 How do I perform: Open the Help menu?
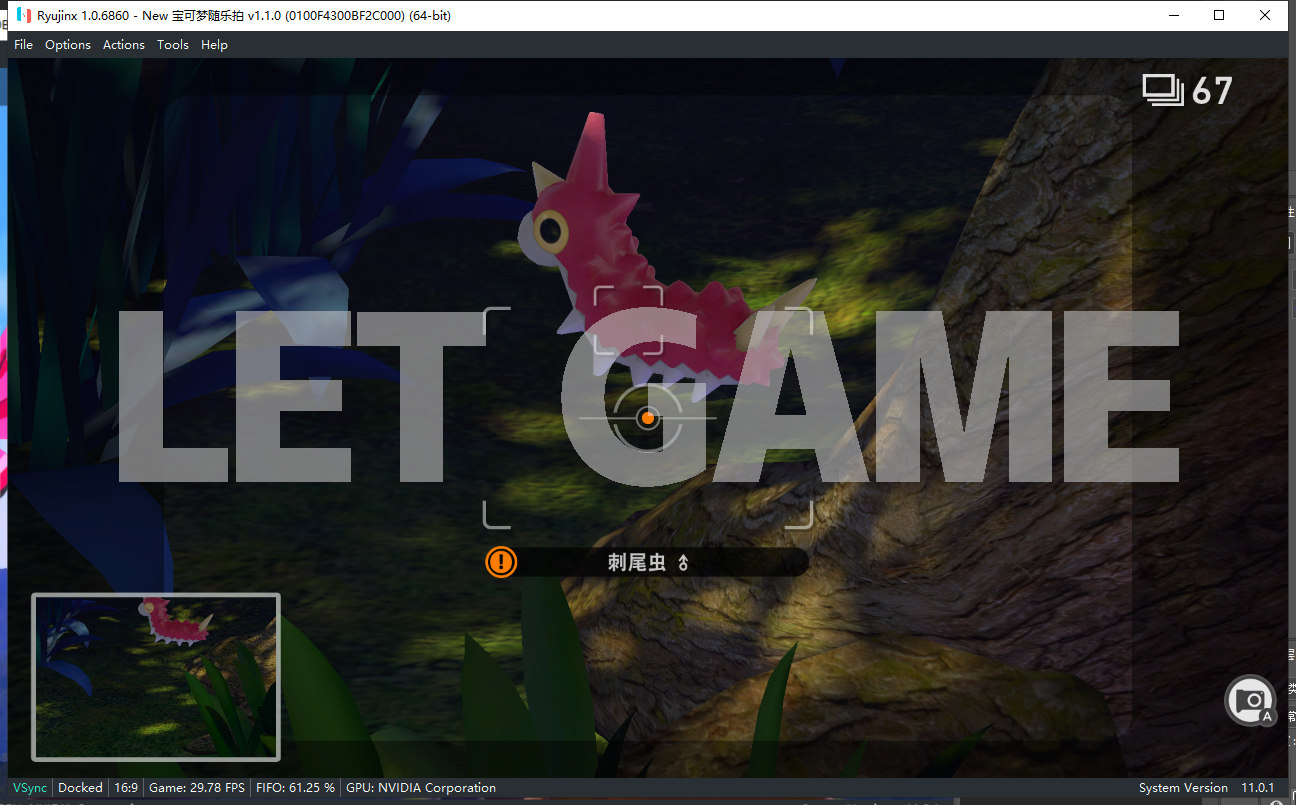214,45
